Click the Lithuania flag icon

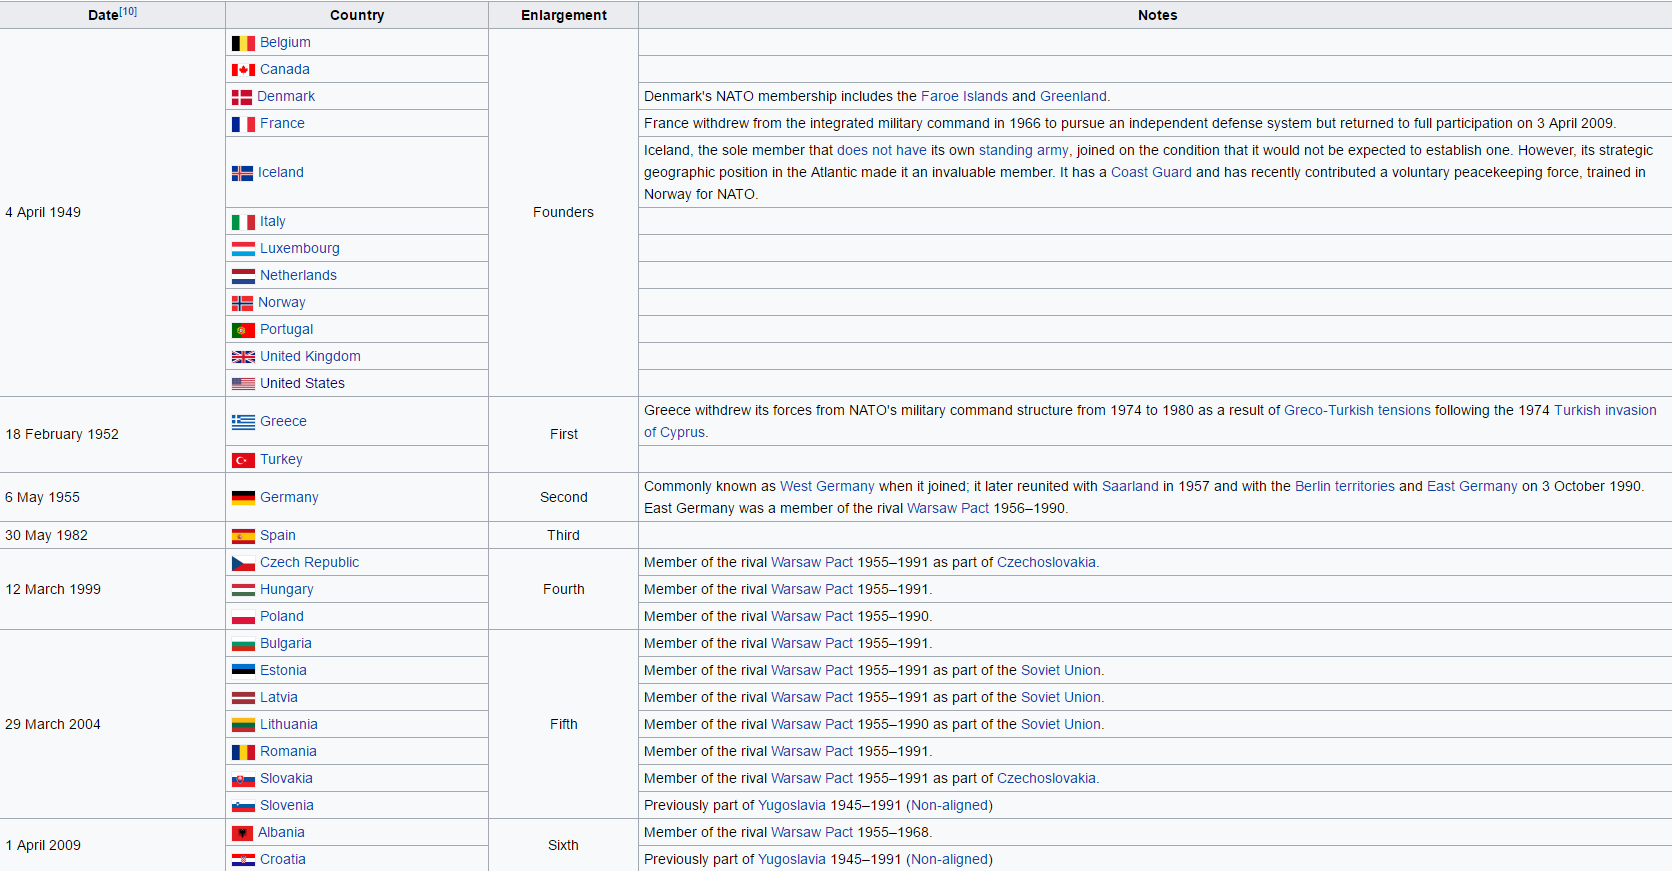[x=243, y=725]
